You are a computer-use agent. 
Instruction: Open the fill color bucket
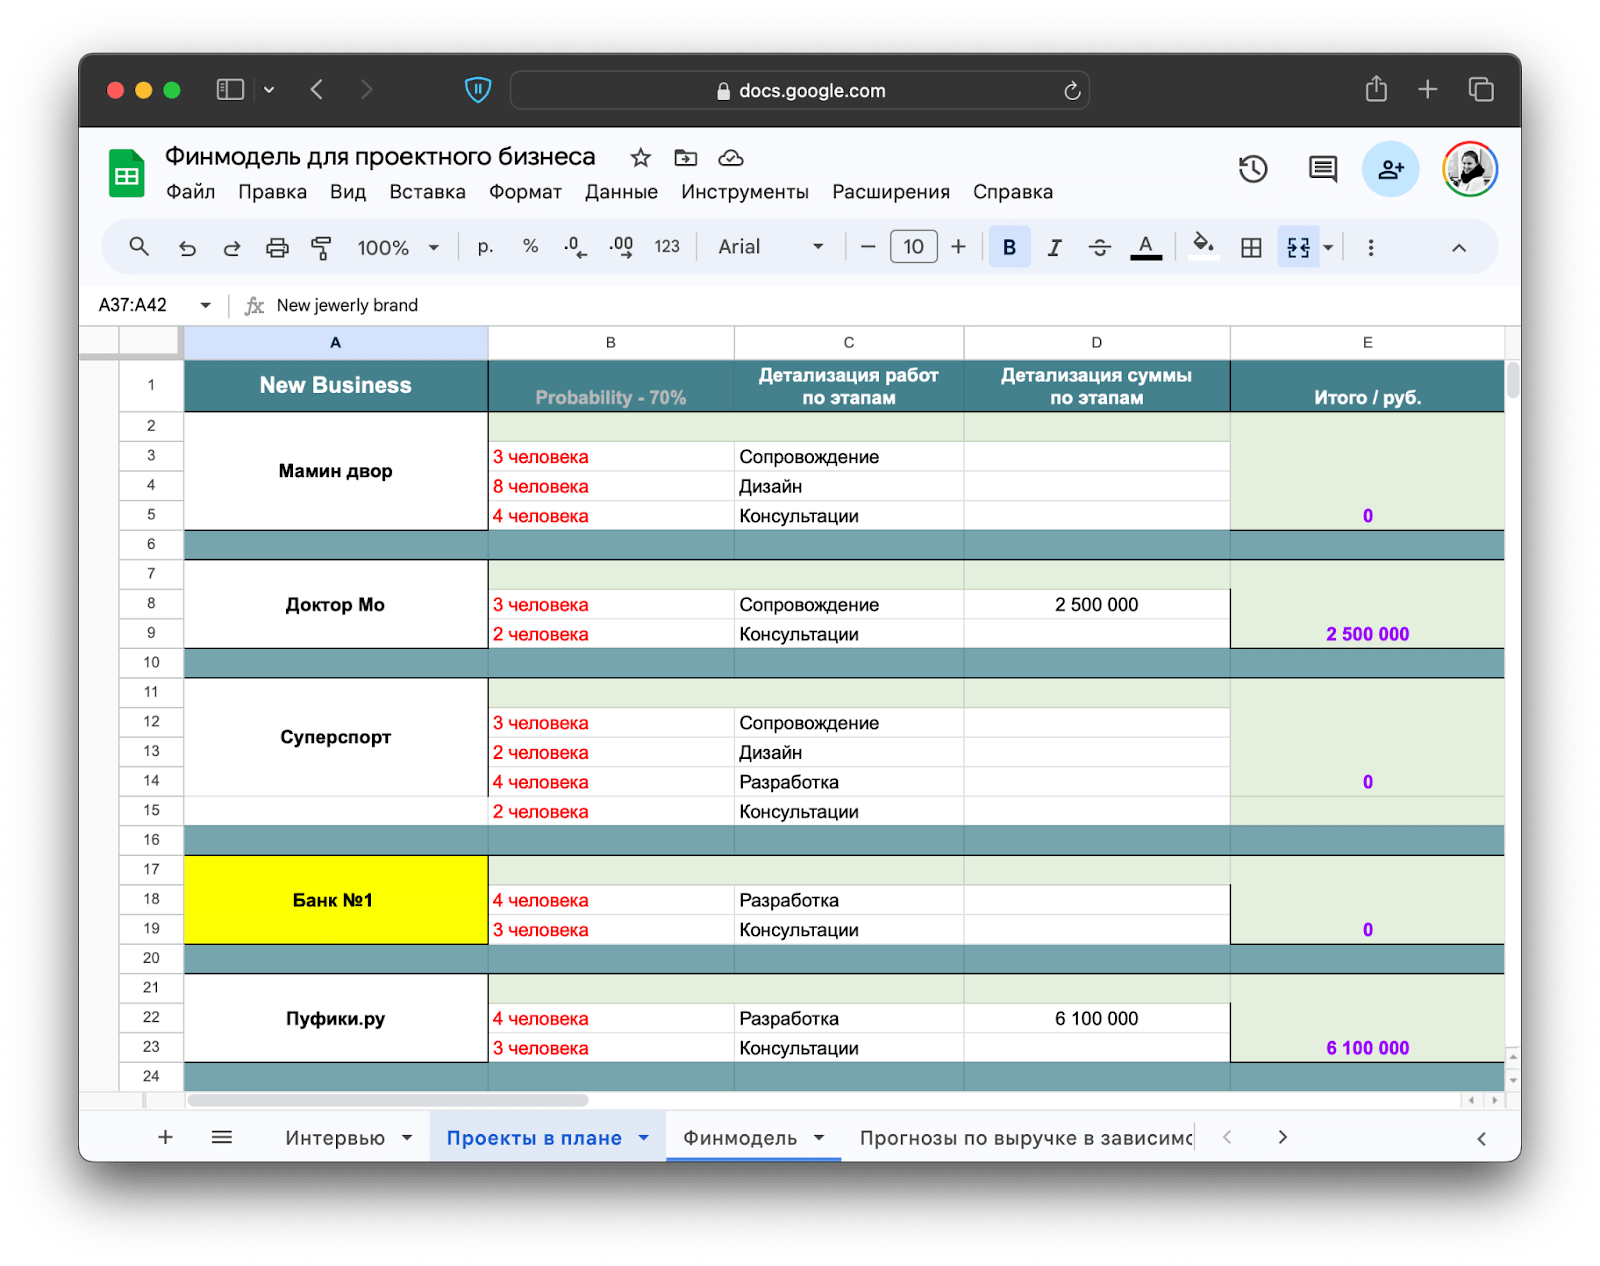[x=1203, y=246]
